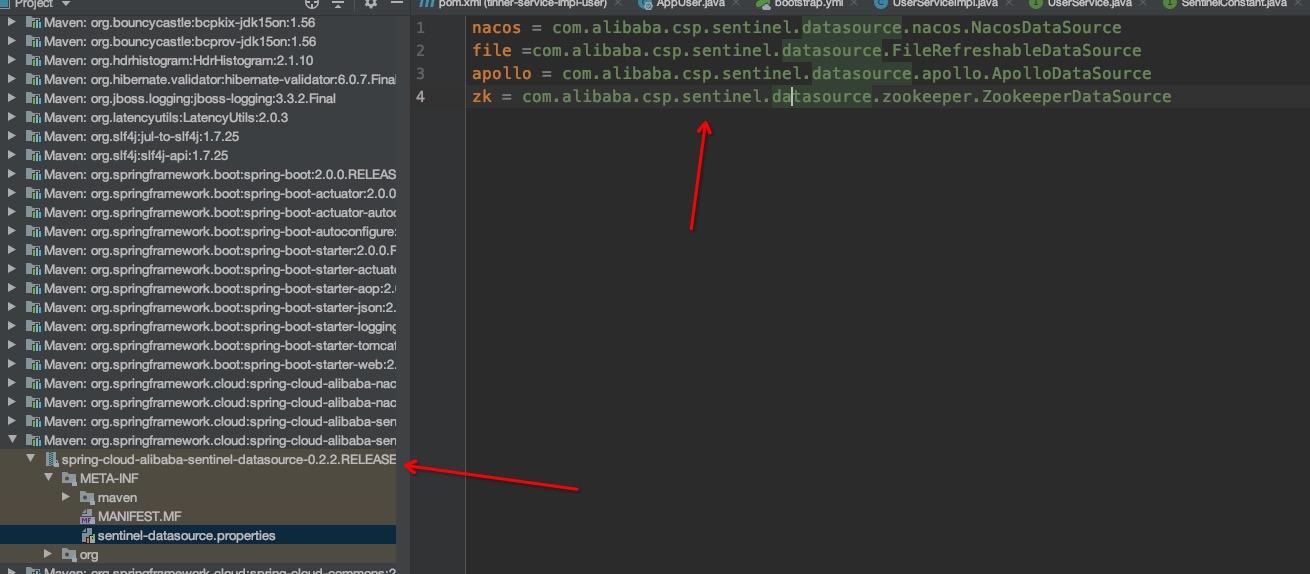Switch to the SentinelConstant.java tab
This screenshot has height=574, width=1310.
1232,4
